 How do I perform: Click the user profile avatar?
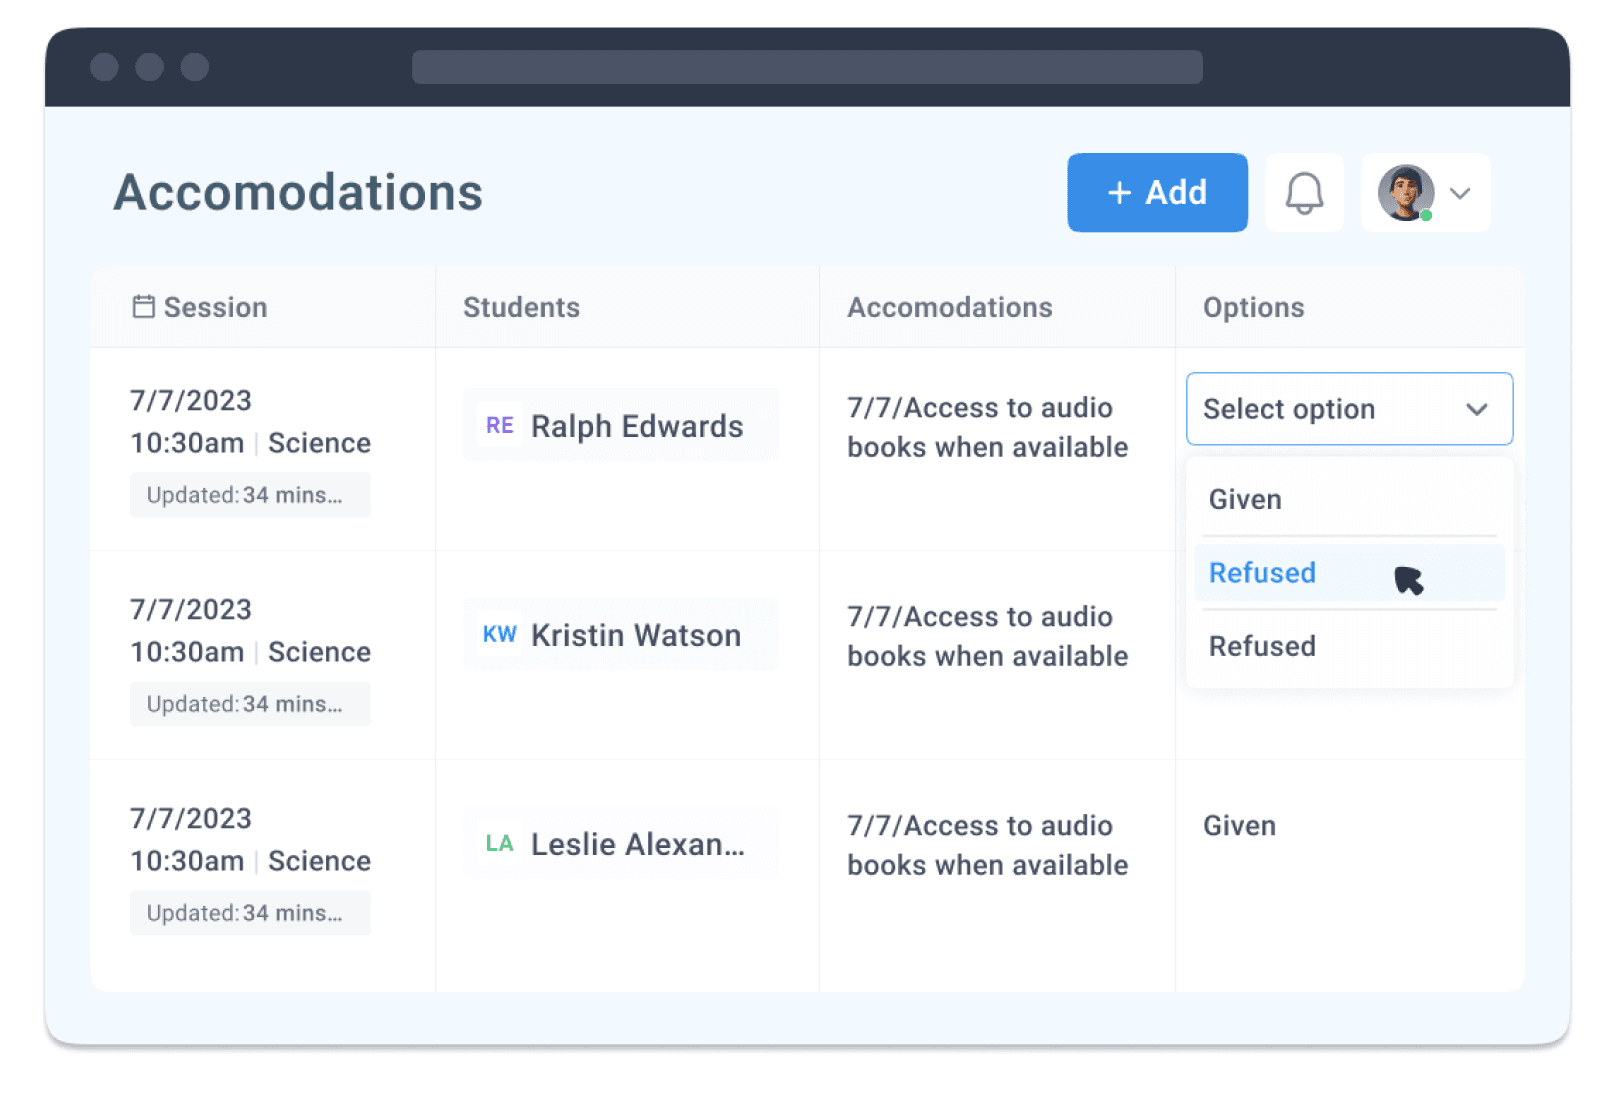(x=1405, y=193)
